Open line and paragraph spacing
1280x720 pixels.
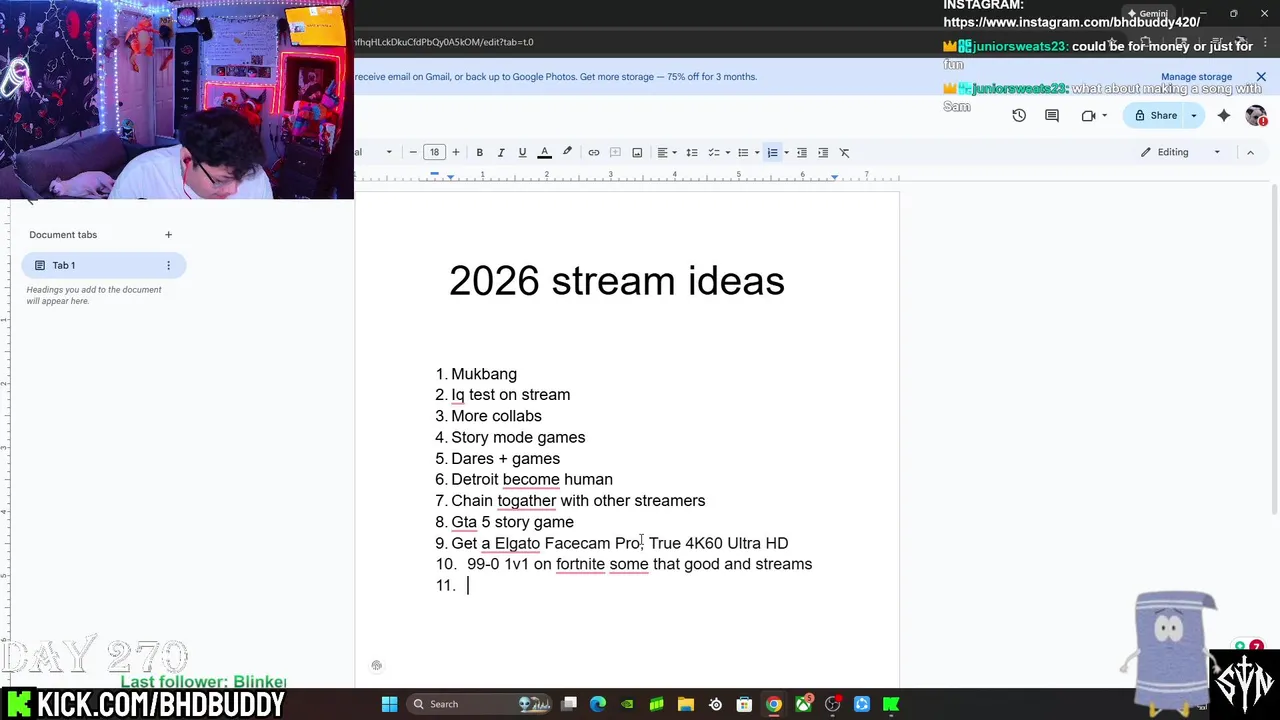[692, 152]
